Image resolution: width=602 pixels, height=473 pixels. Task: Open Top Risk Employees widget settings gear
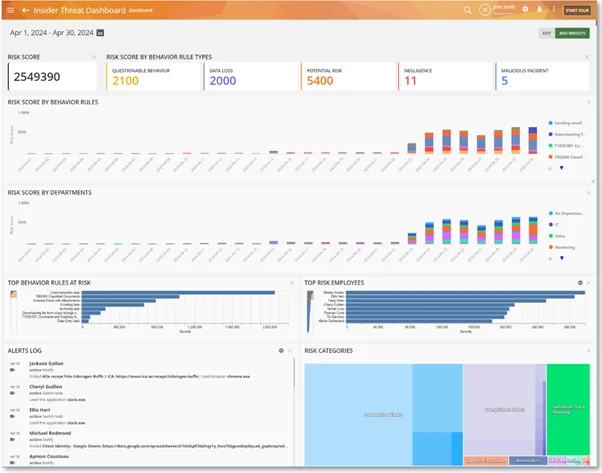pos(580,283)
